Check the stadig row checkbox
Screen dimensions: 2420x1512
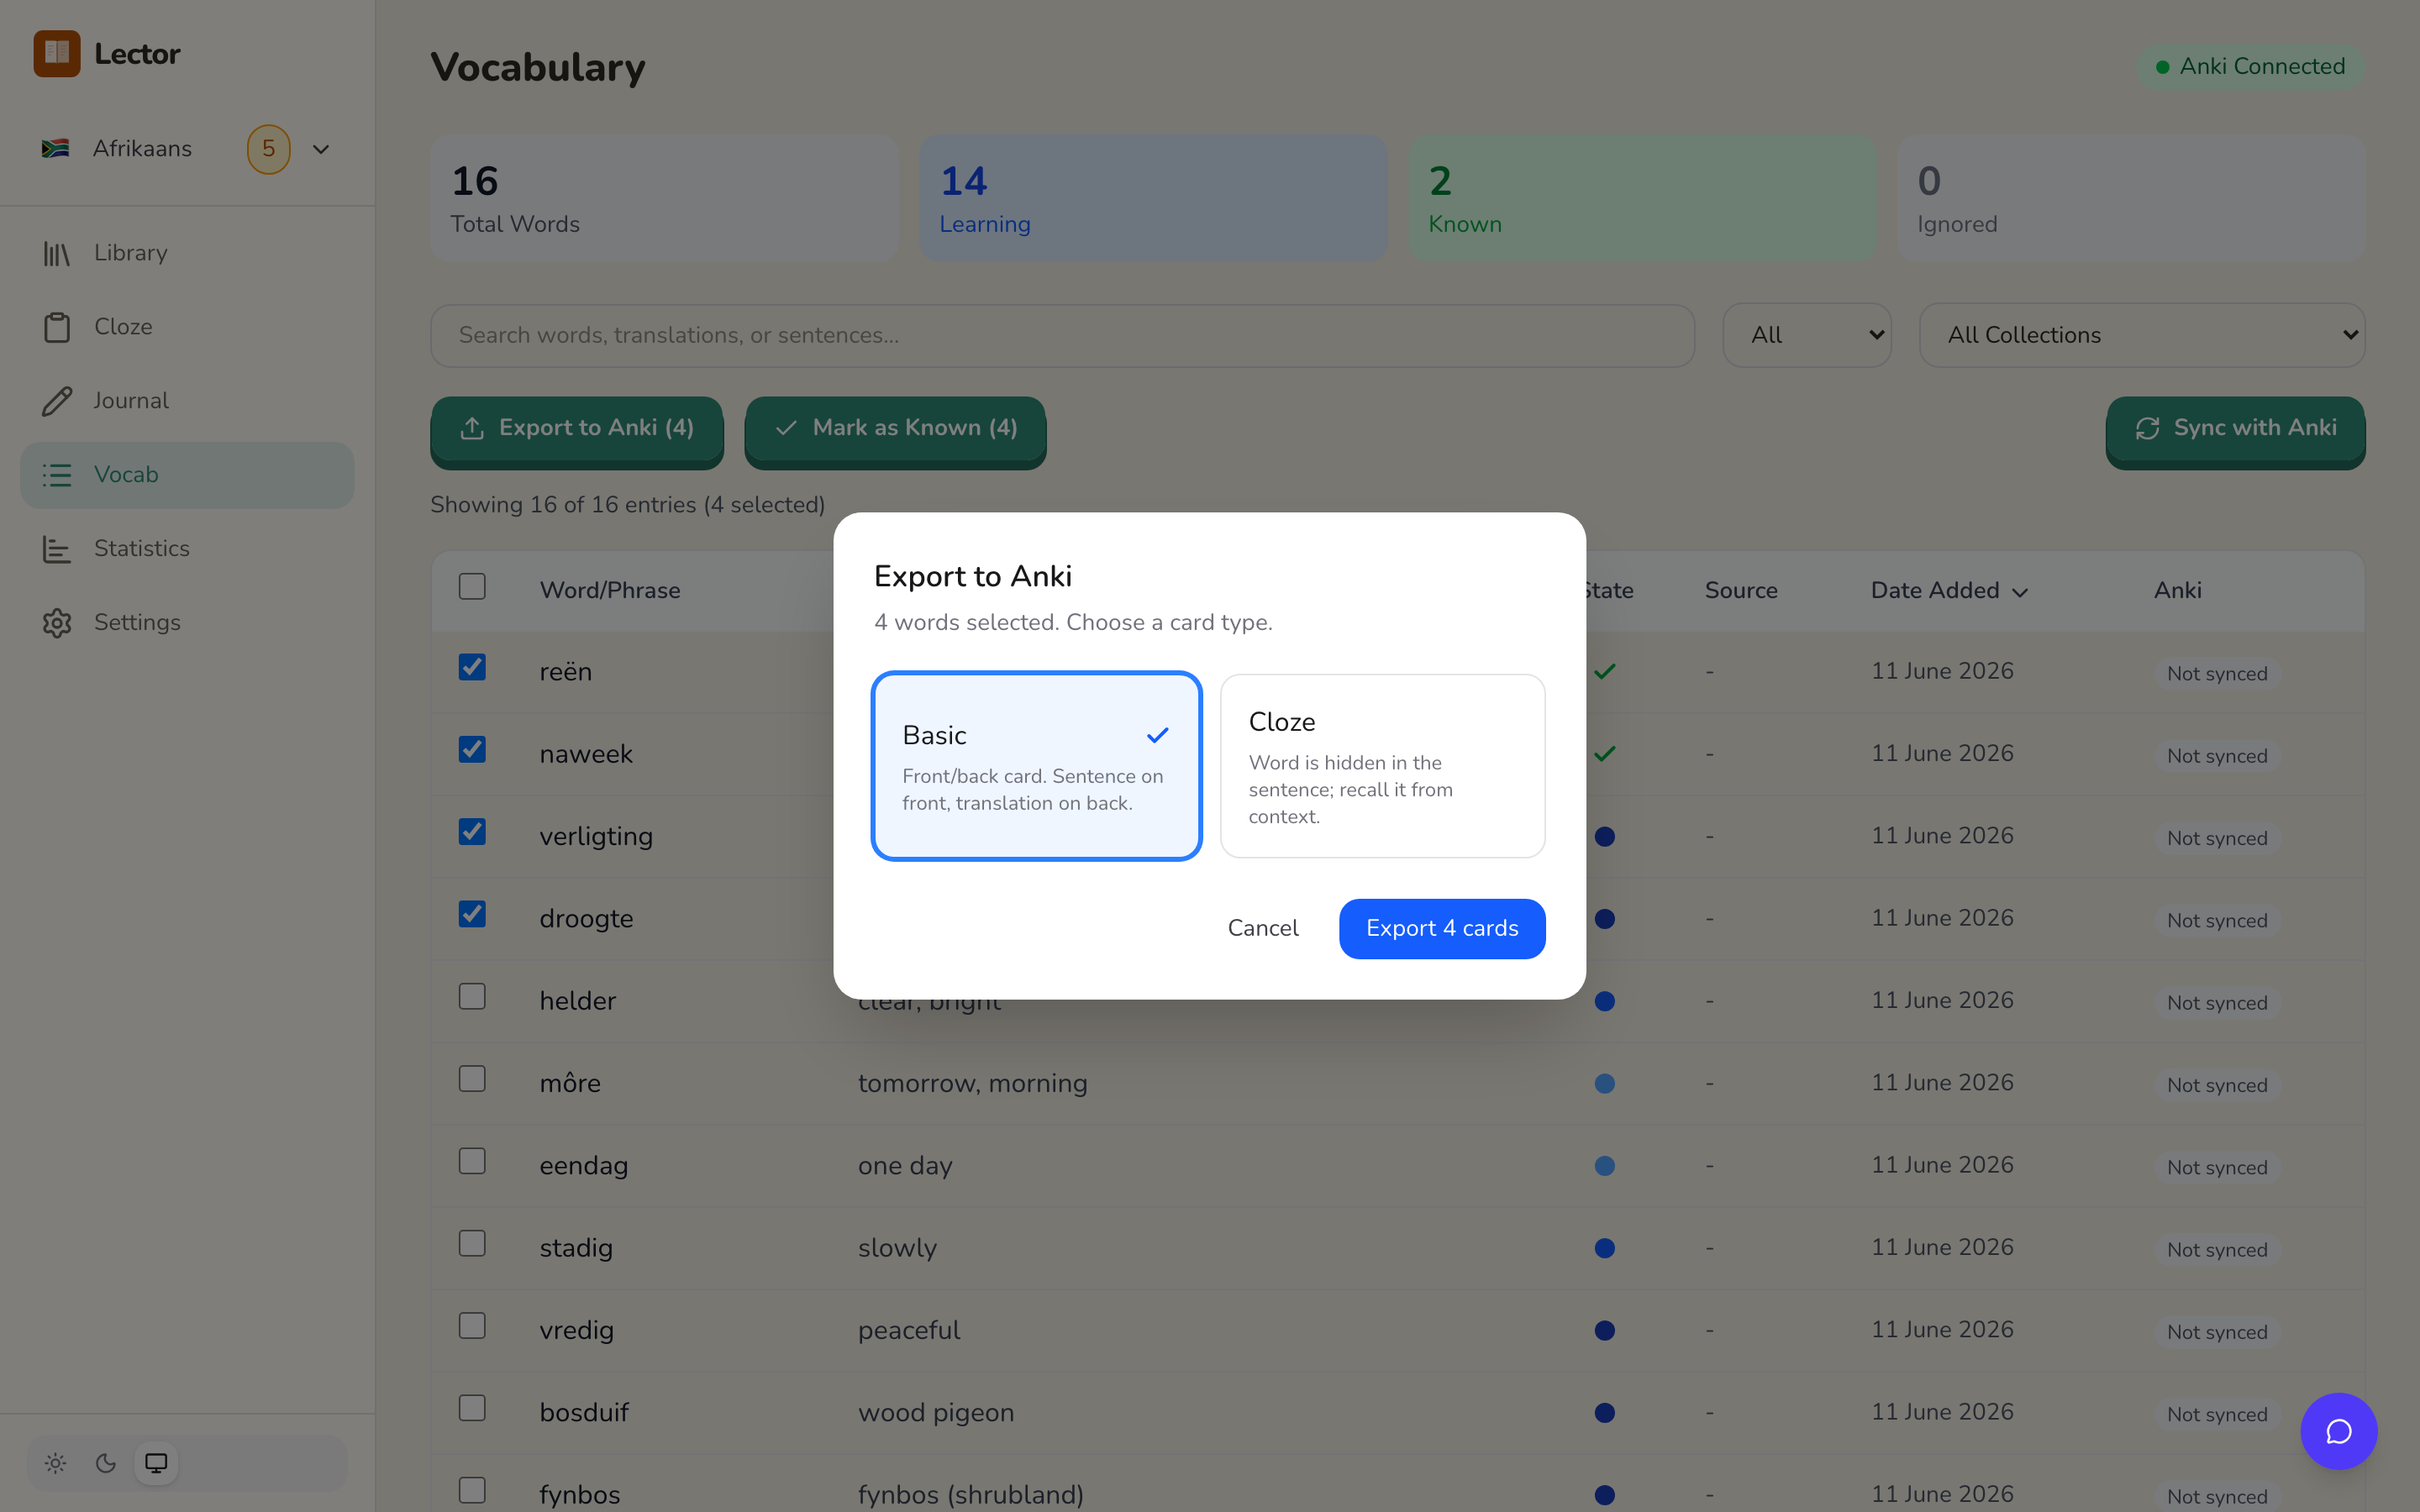[472, 1243]
